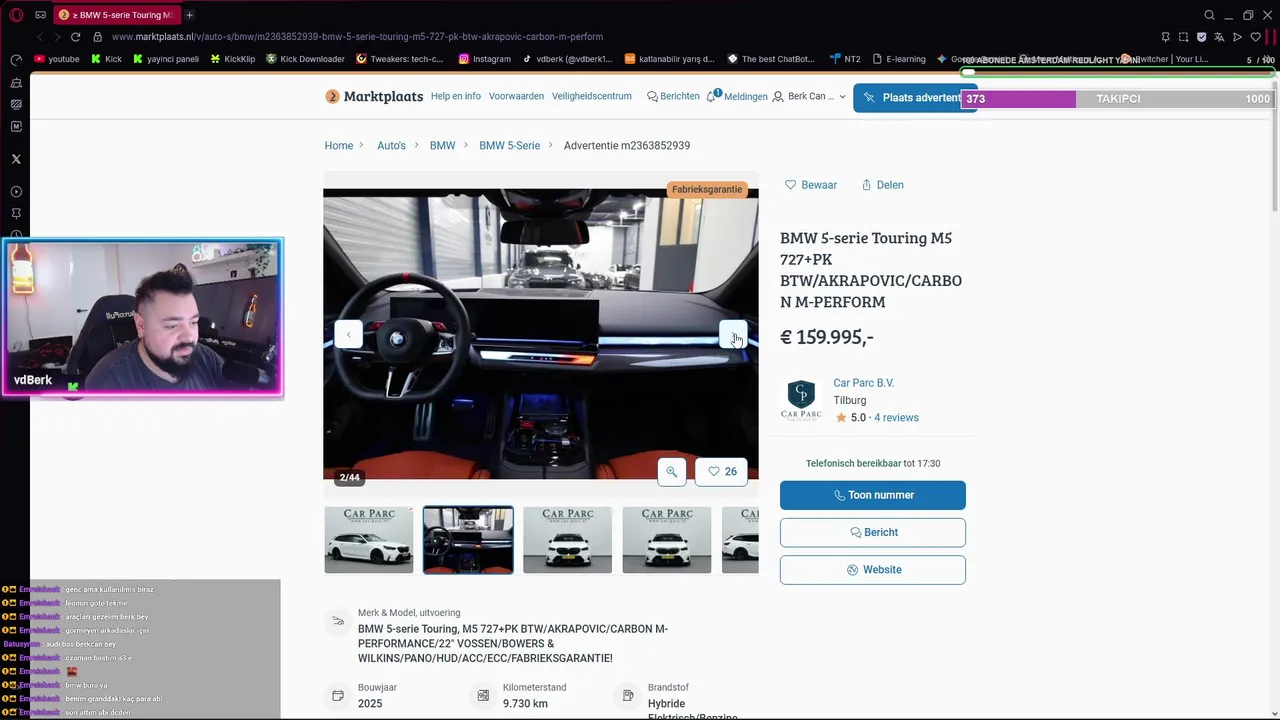Screen dimensions: 1280x720
Task: Open the player send icon in address bar
Action: [x=1237, y=37]
